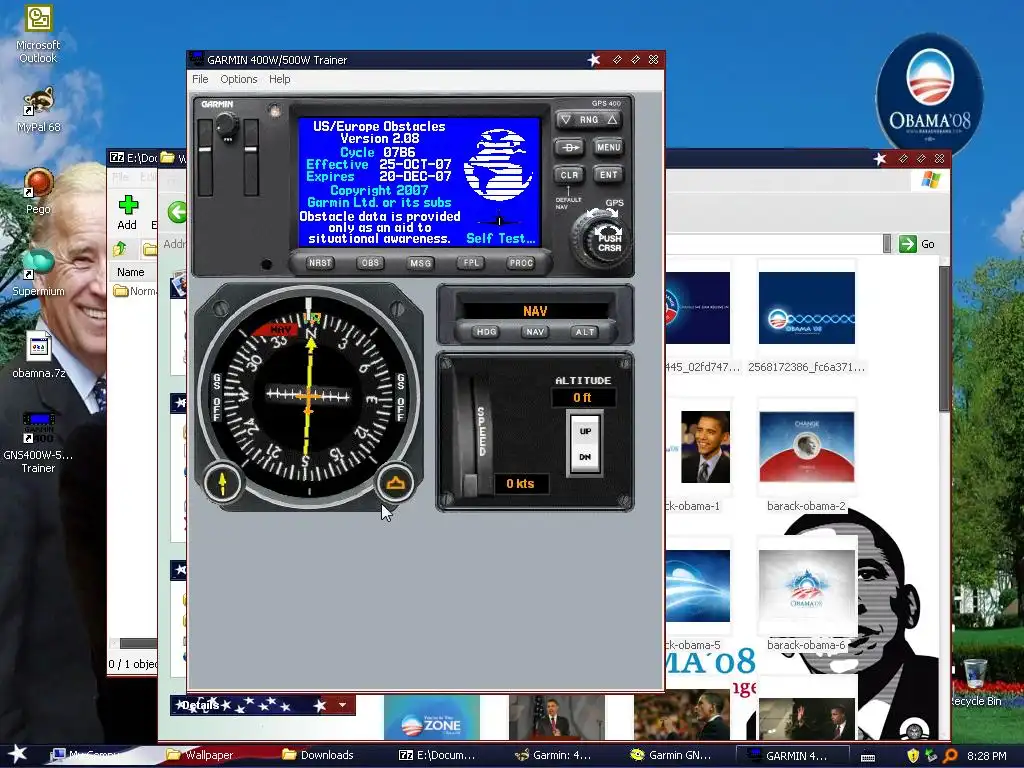Open the File menu in Garmin Trainer

(x=200, y=79)
